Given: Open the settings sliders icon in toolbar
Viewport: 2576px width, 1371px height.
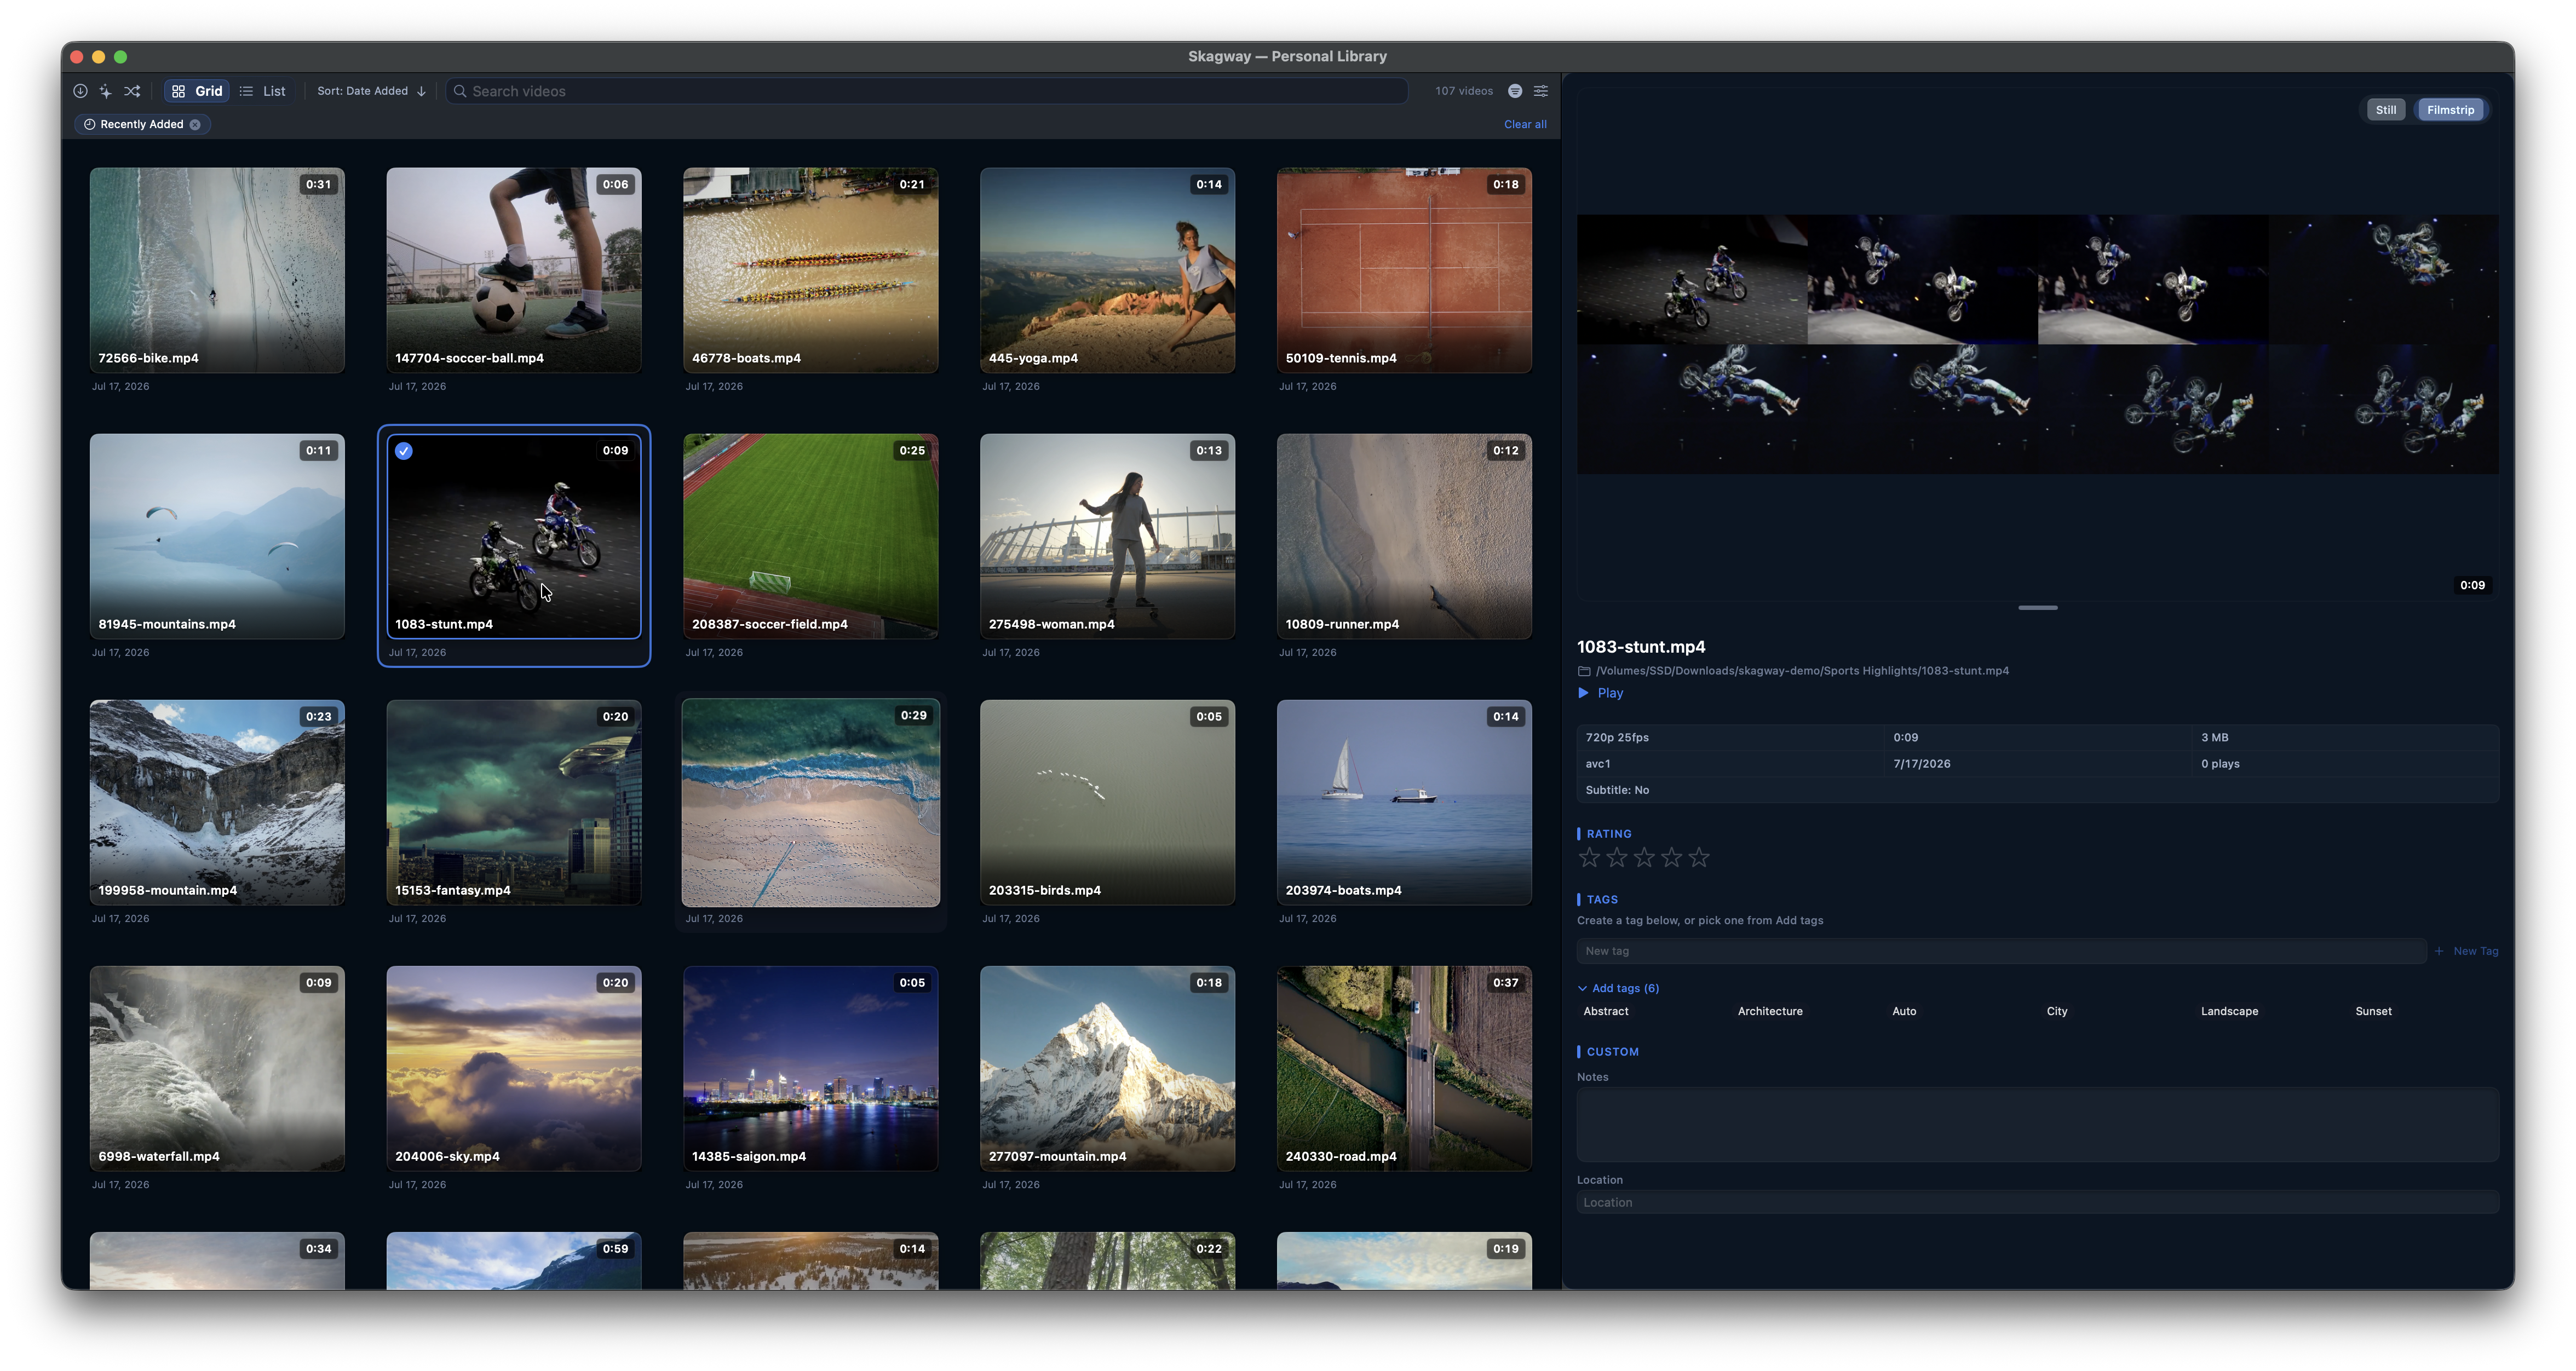Looking at the screenshot, I should pos(1541,91).
